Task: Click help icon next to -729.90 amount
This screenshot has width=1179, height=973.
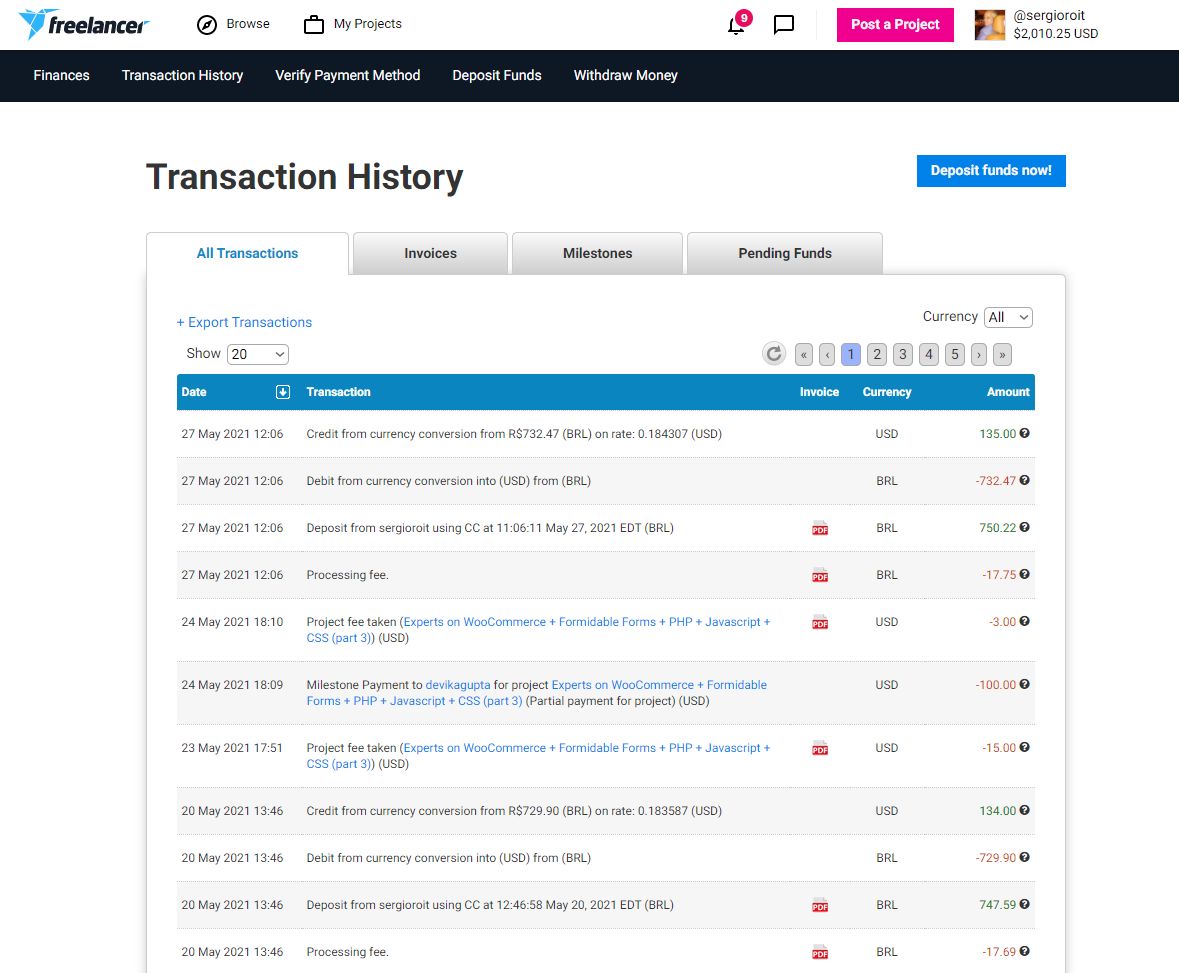Action: point(1024,857)
